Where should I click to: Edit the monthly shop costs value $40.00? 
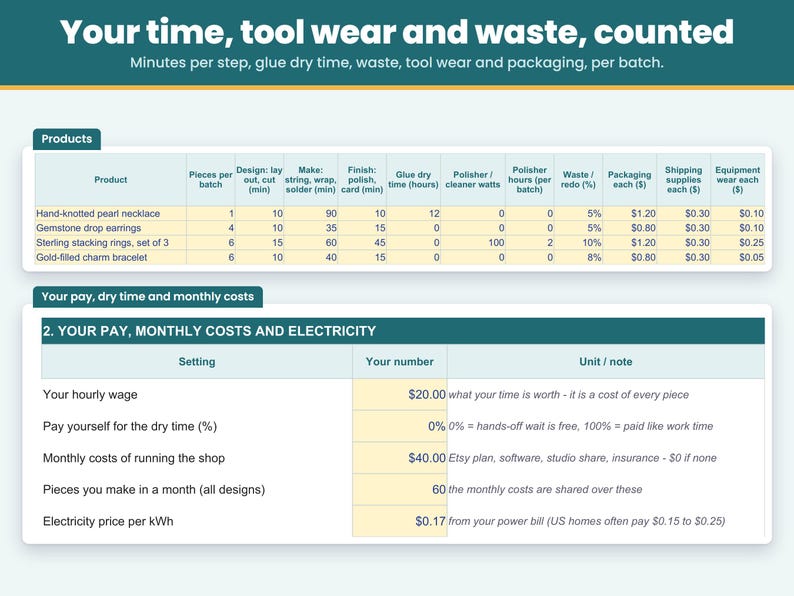pyautogui.click(x=400, y=458)
